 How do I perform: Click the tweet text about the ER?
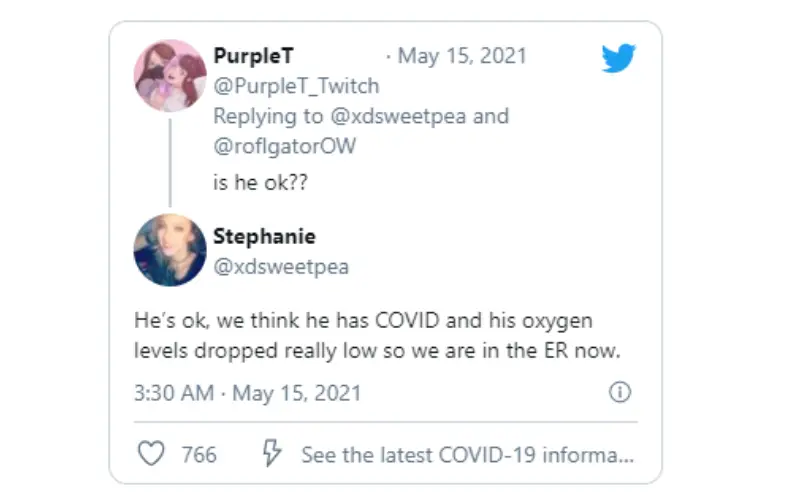(377, 336)
